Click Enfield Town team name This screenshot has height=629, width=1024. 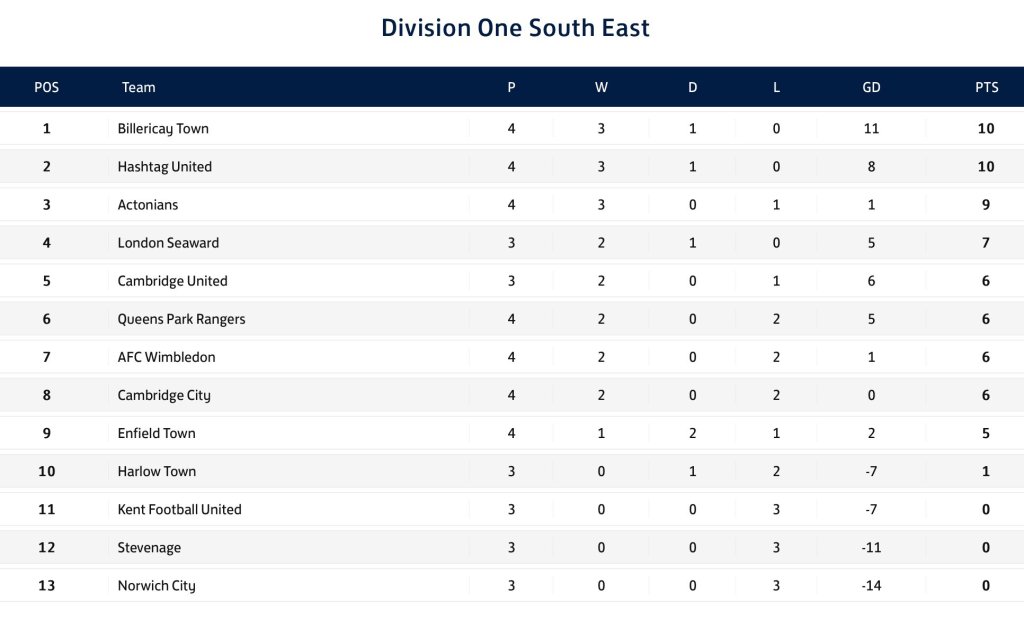click(156, 433)
